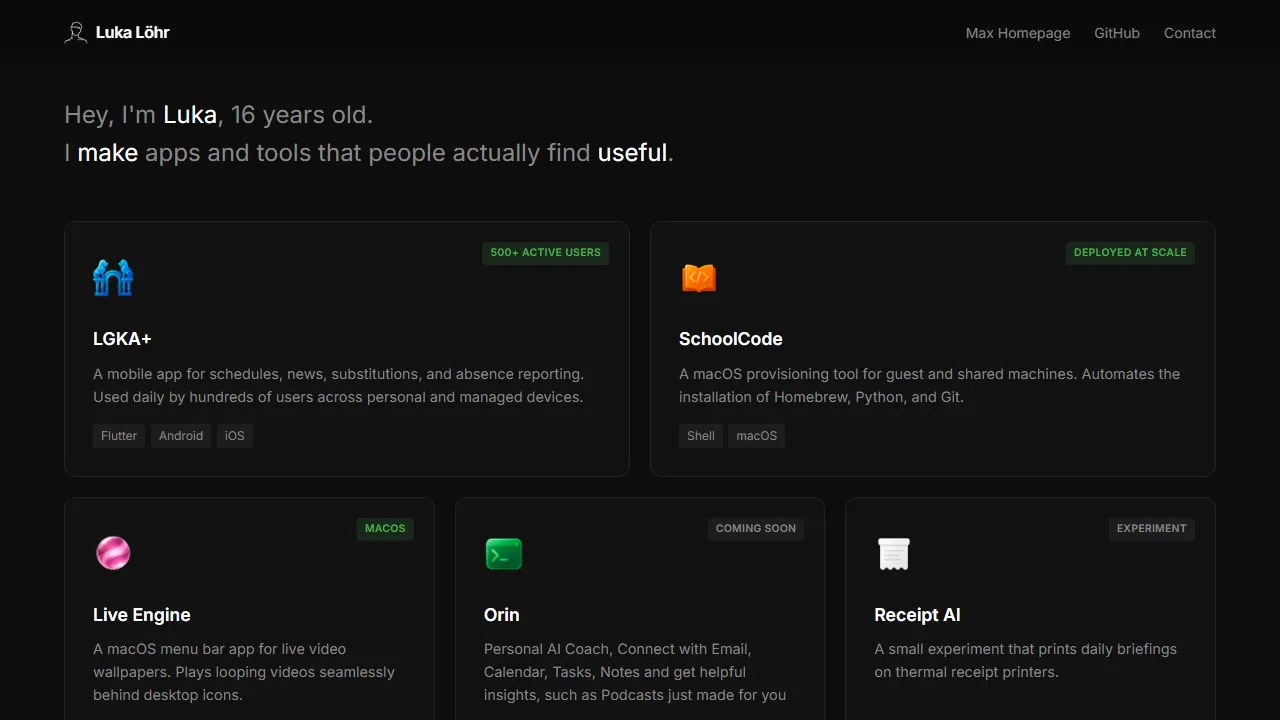Viewport: 1280px width, 720px height.
Task: Click the person avatar icon in the header
Action: (x=75, y=32)
